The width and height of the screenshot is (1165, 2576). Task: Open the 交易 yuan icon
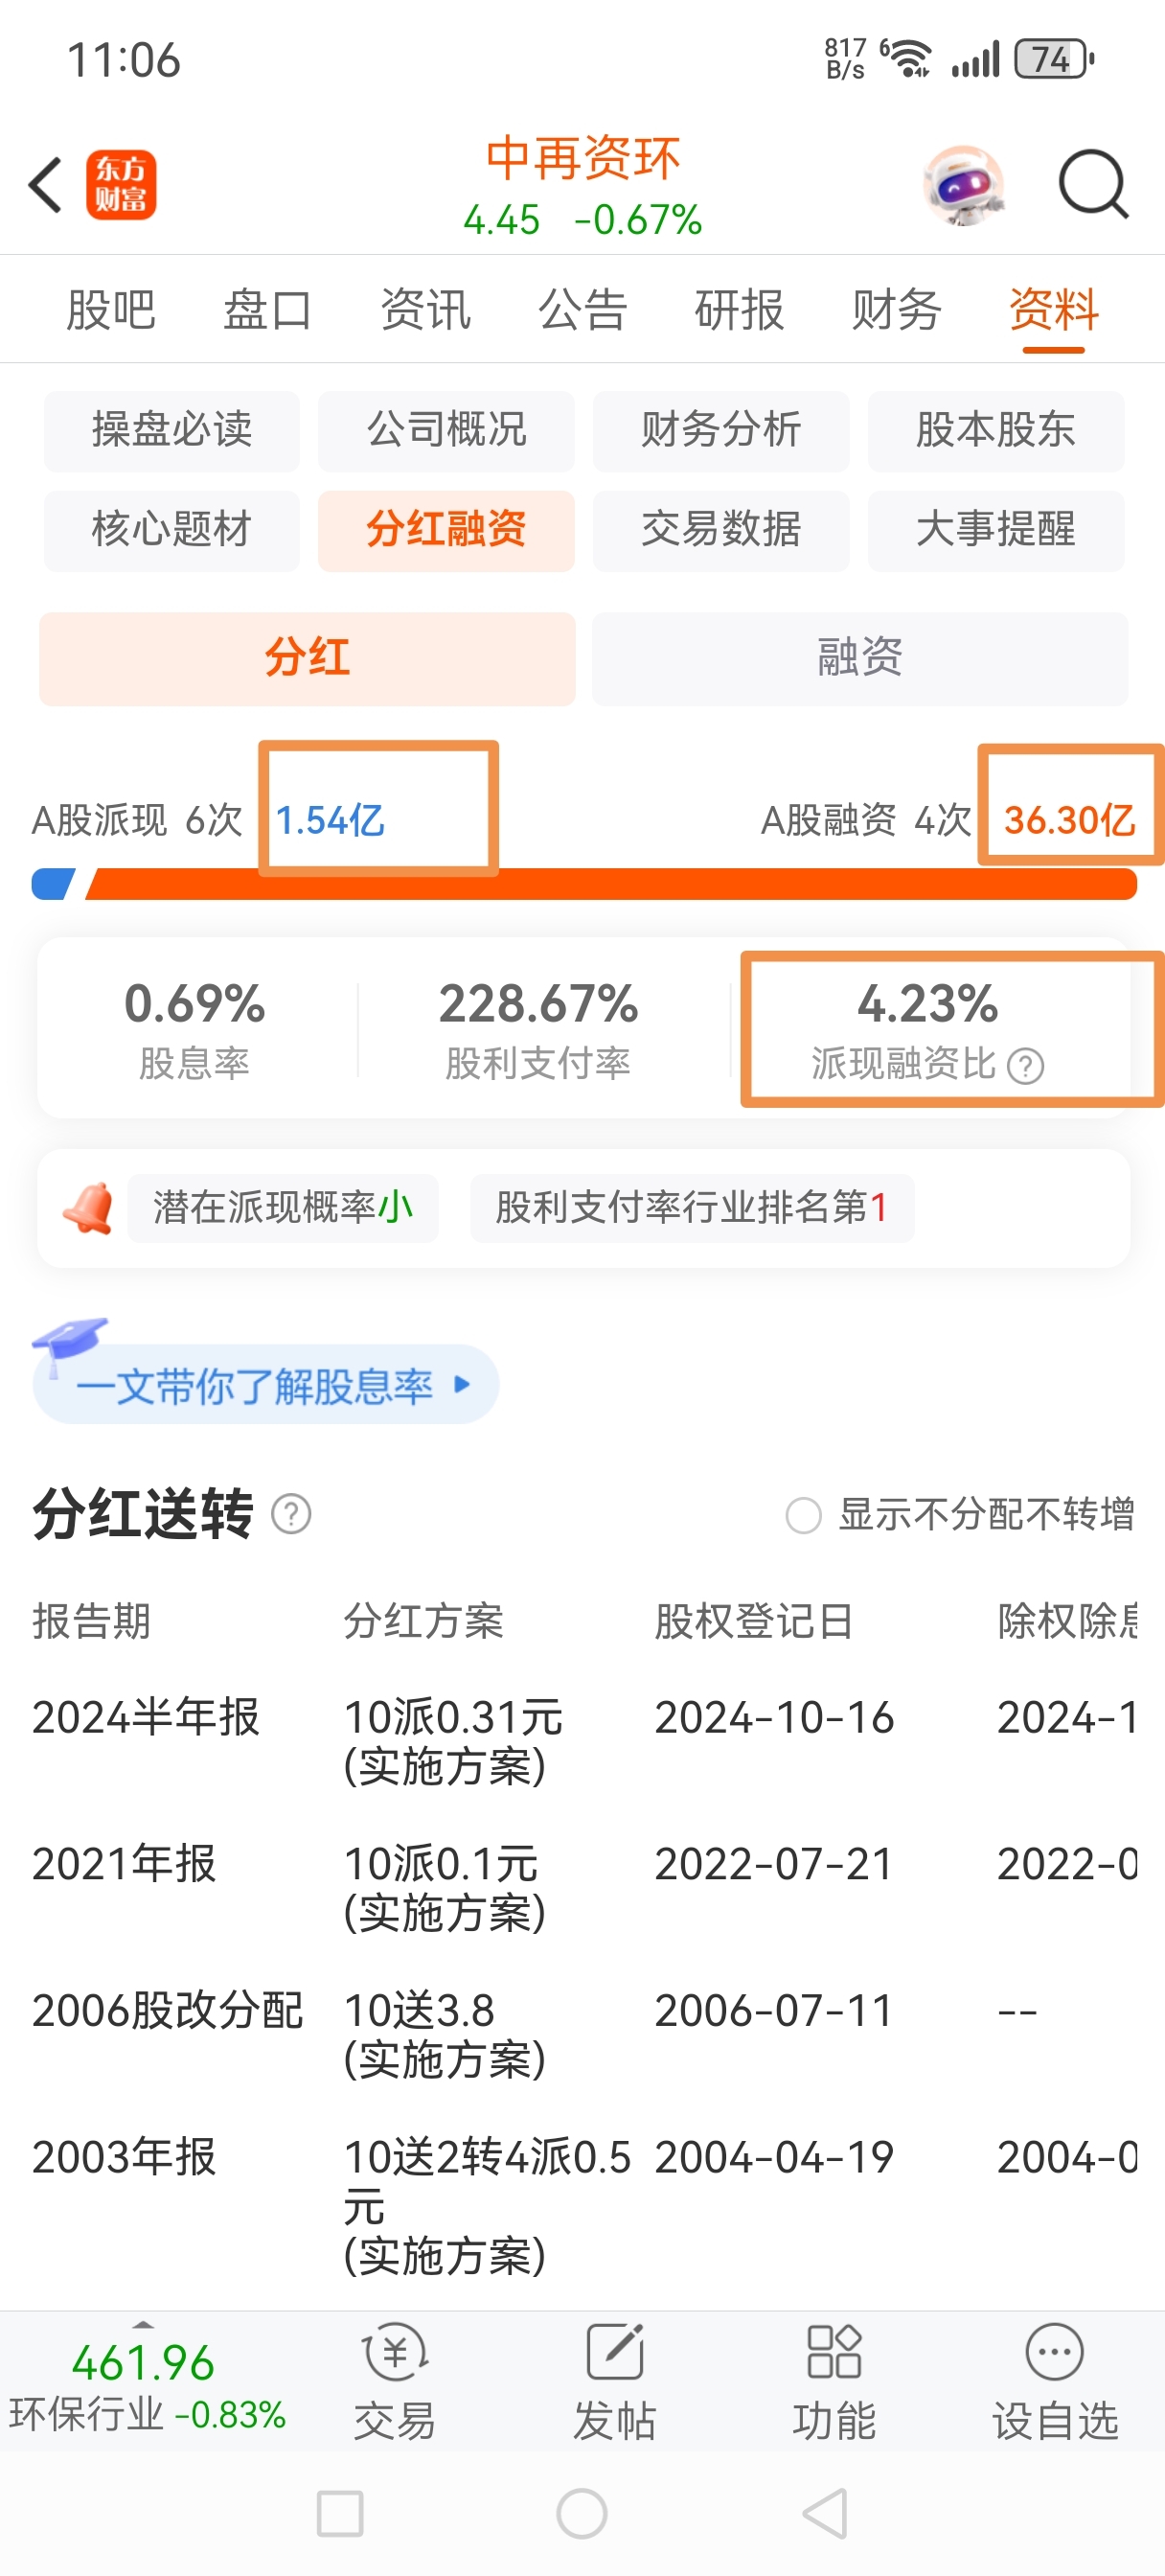click(x=395, y=2352)
